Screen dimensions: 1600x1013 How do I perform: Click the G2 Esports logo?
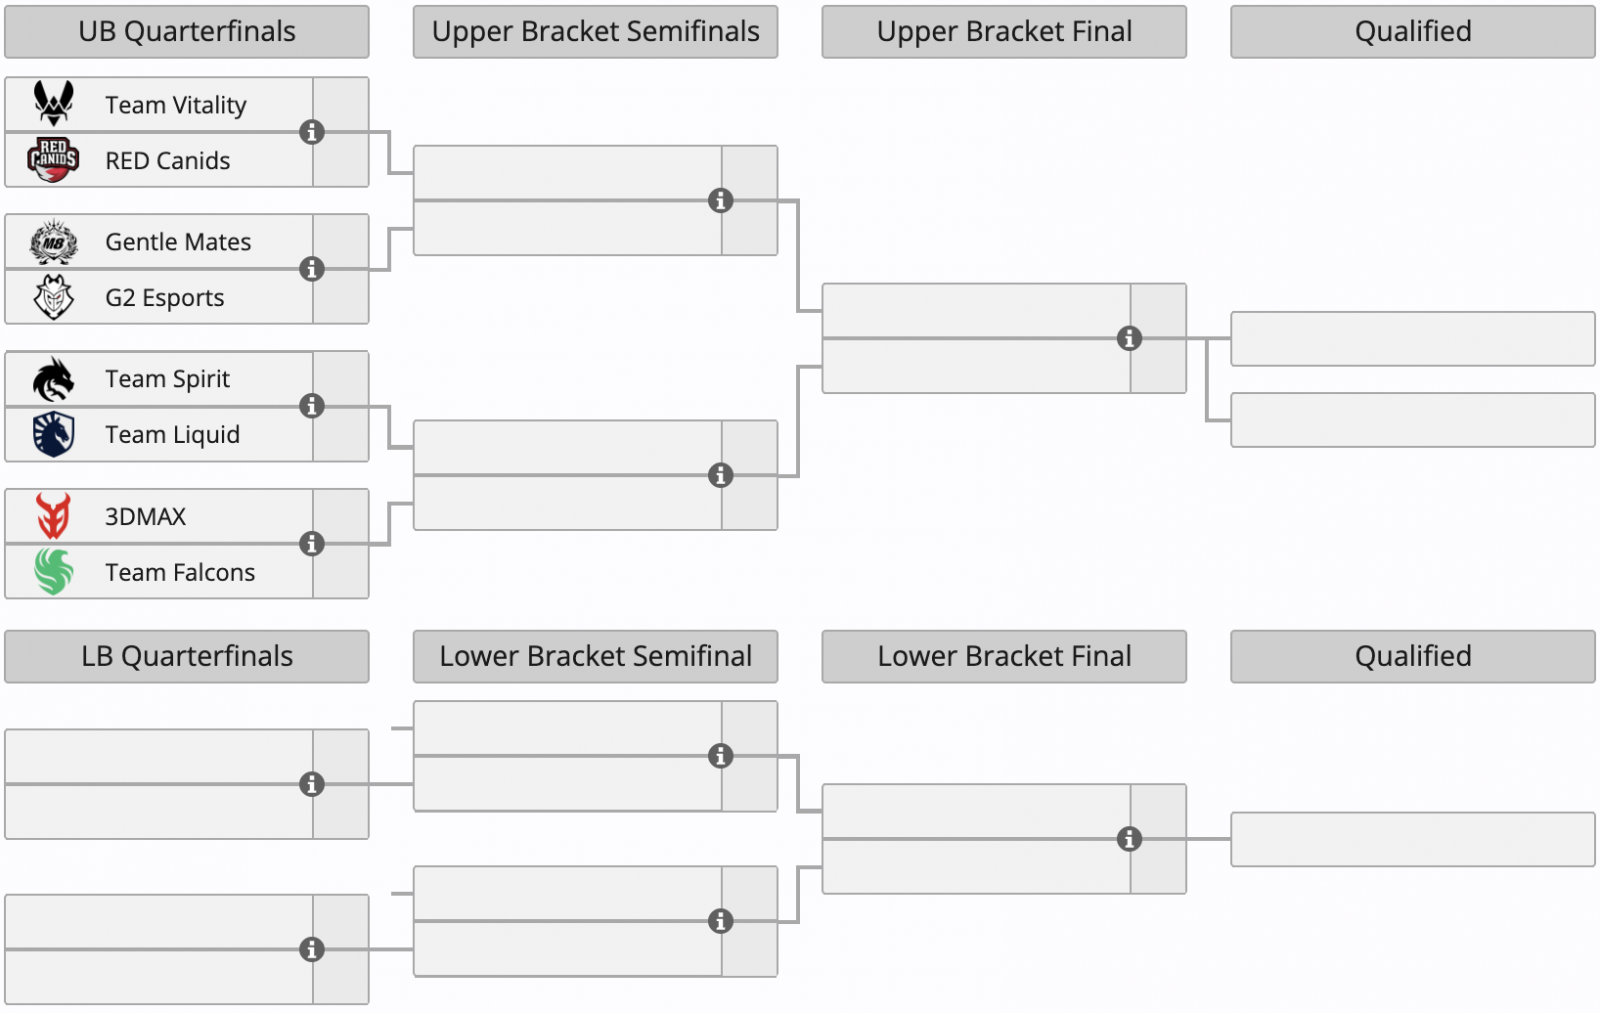coord(54,297)
